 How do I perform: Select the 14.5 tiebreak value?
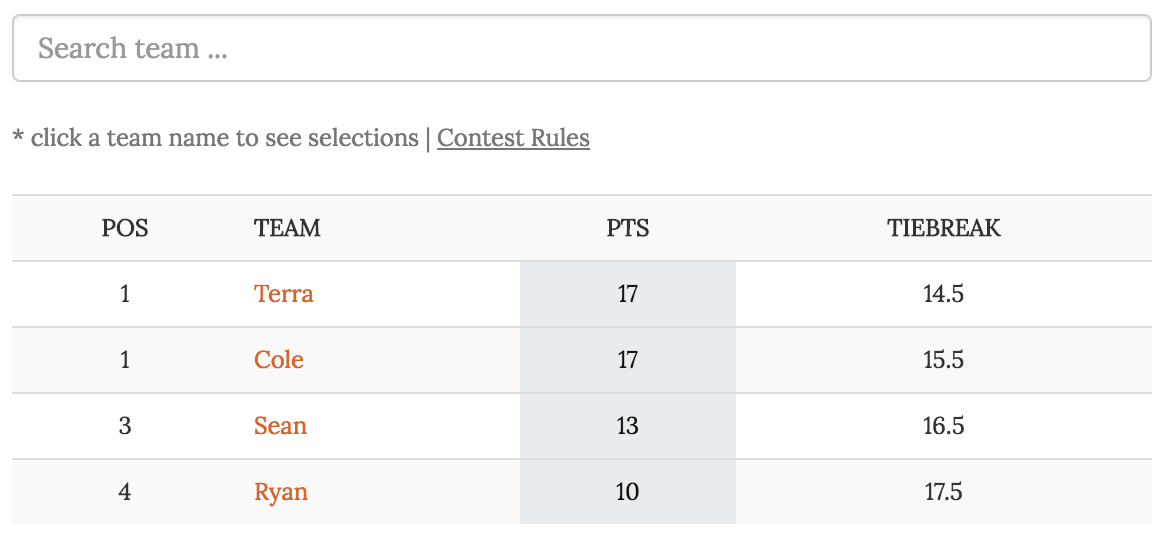(943, 294)
